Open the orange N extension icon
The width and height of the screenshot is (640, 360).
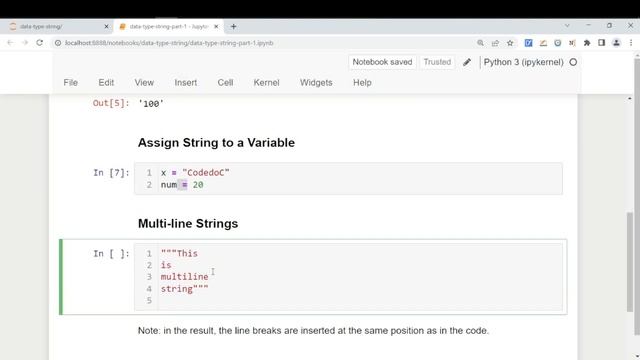[572, 43]
